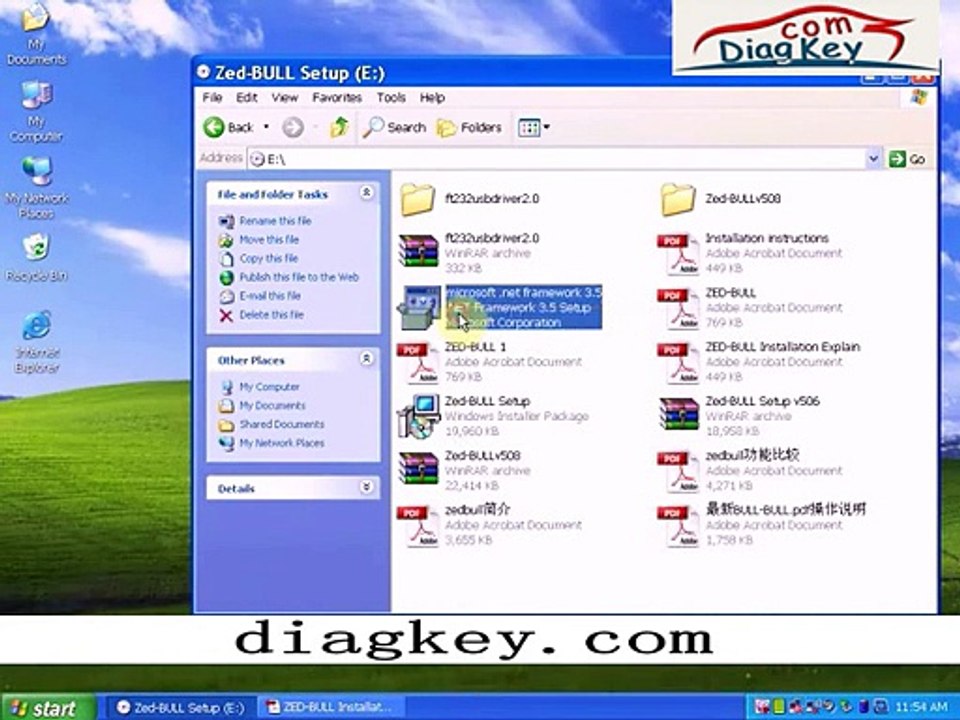
Task: Select the 1,758 KB PDF document icon
Action: point(678,525)
